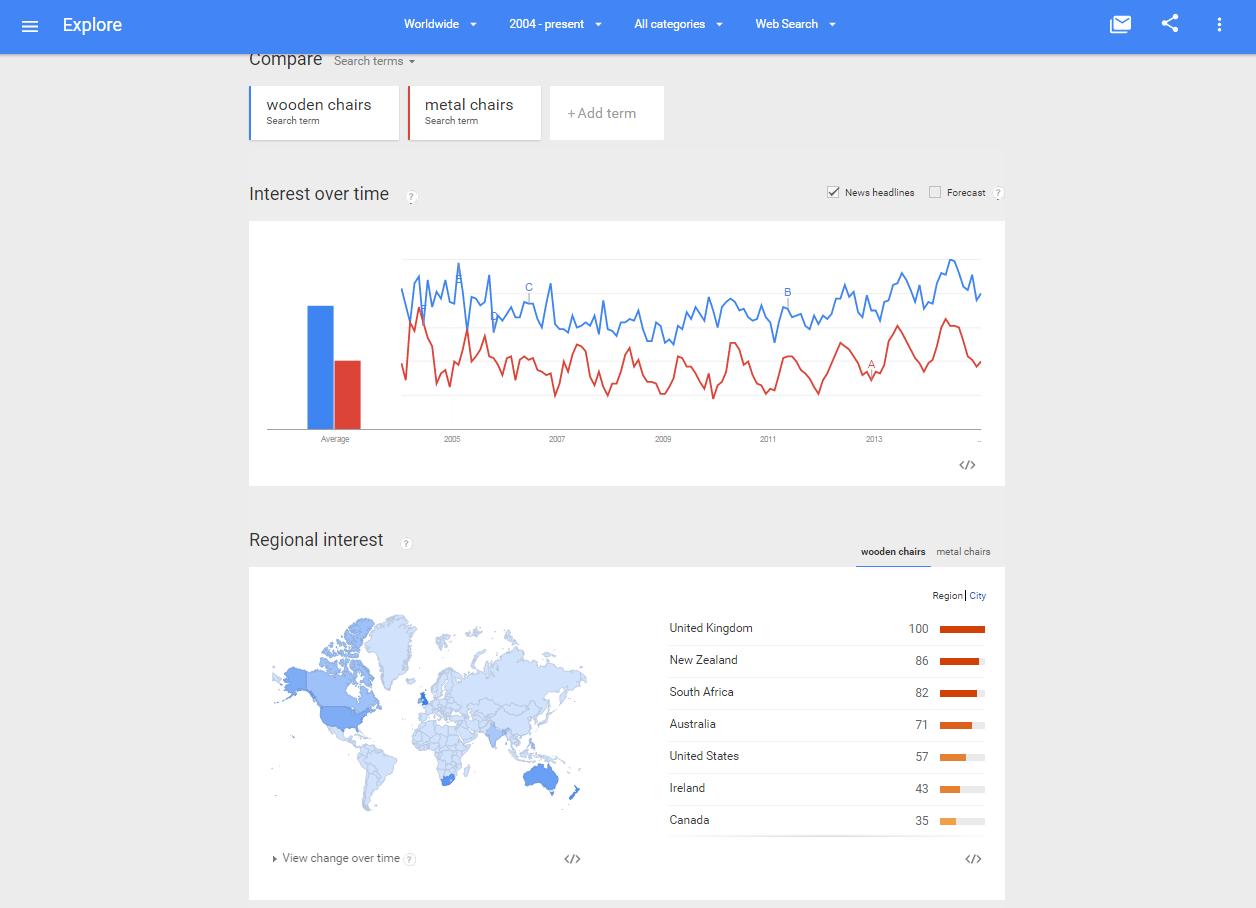Image resolution: width=1256 pixels, height=908 pixels.
Task: Click embed code icon below world map
Action: coord(572,859)
